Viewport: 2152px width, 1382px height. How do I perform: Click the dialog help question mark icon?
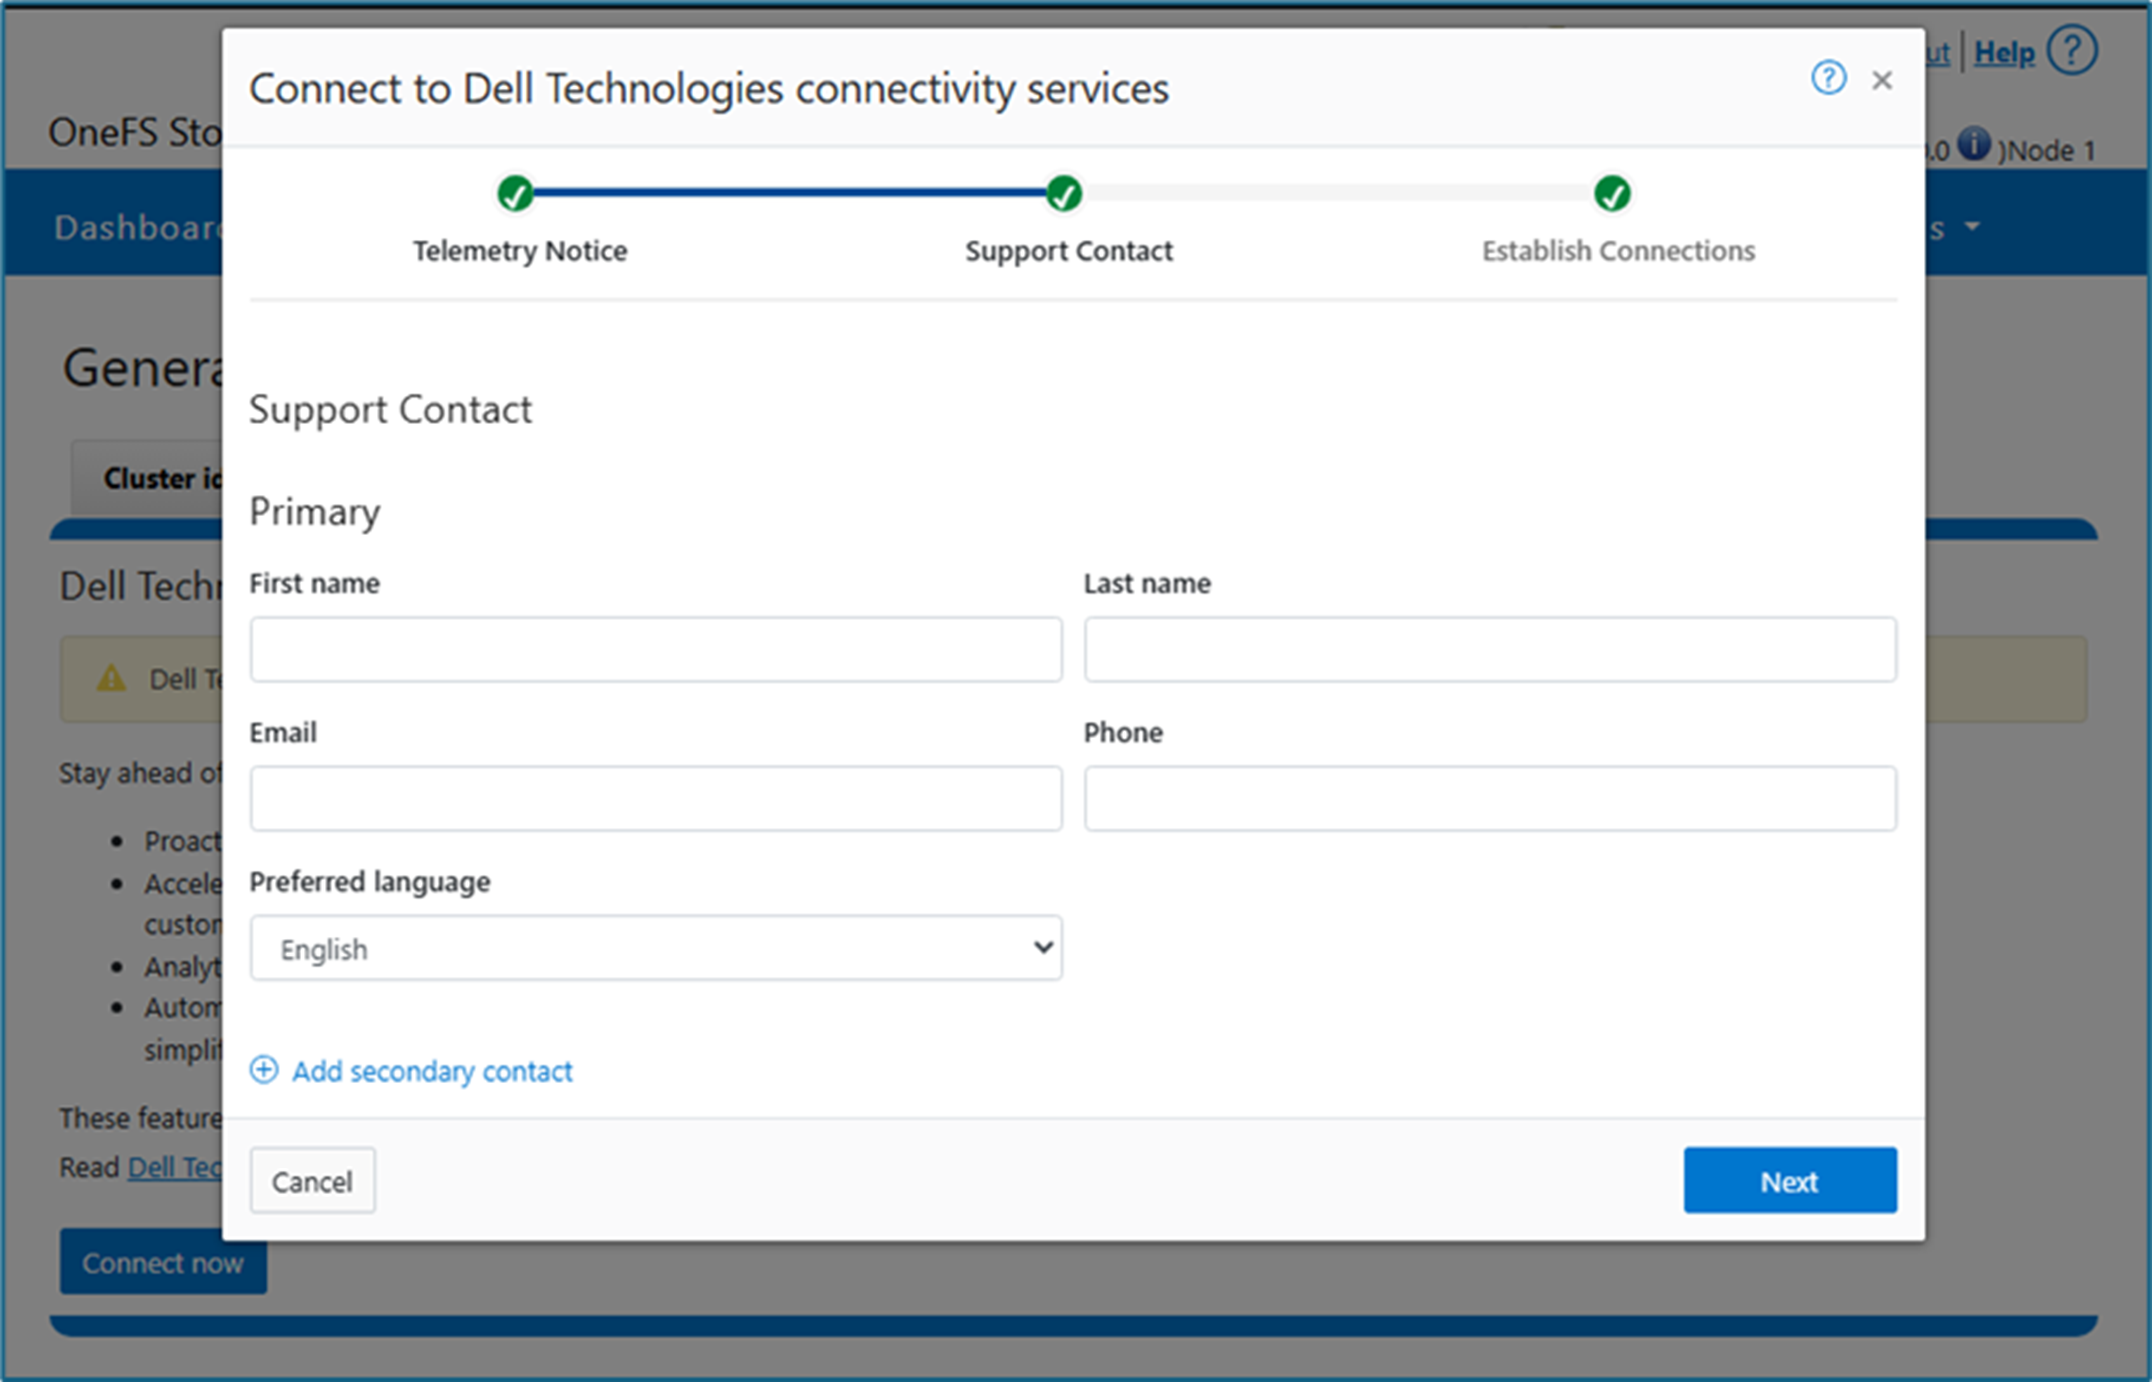click(1828, 78)
